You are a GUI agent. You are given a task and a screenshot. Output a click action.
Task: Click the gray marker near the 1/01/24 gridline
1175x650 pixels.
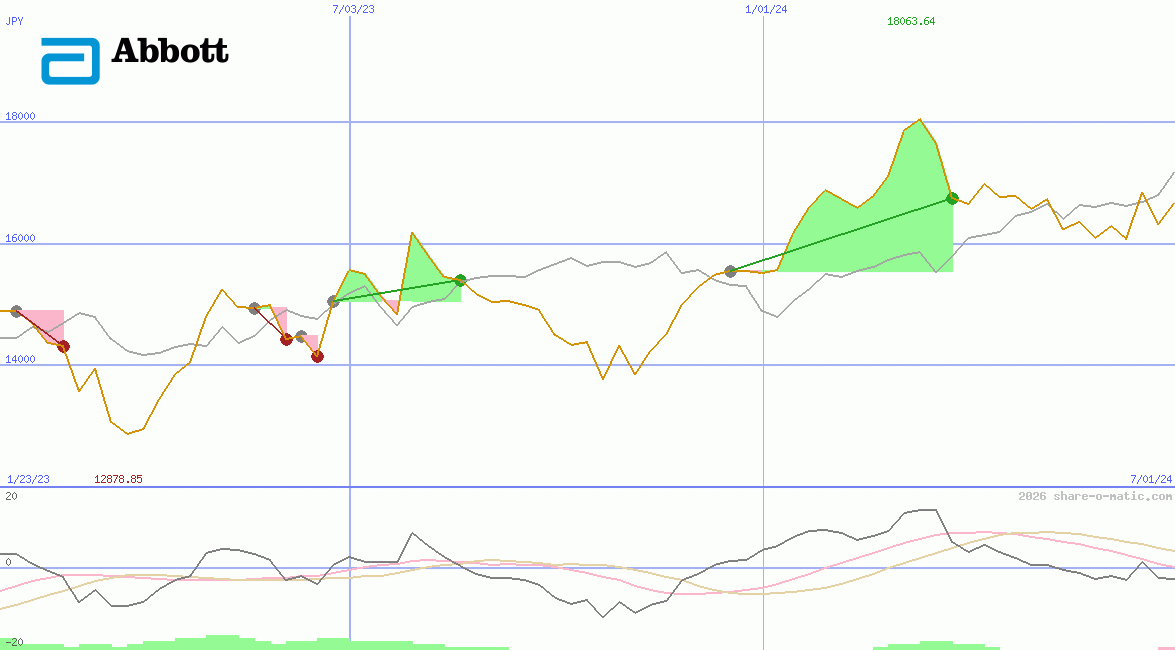tap(730, 271)
